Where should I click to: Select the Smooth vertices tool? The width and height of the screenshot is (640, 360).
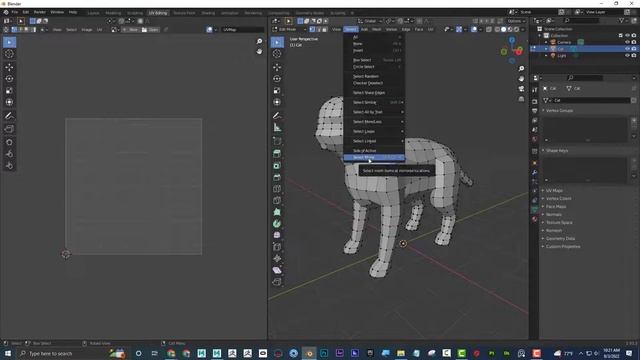pos(277,235)
